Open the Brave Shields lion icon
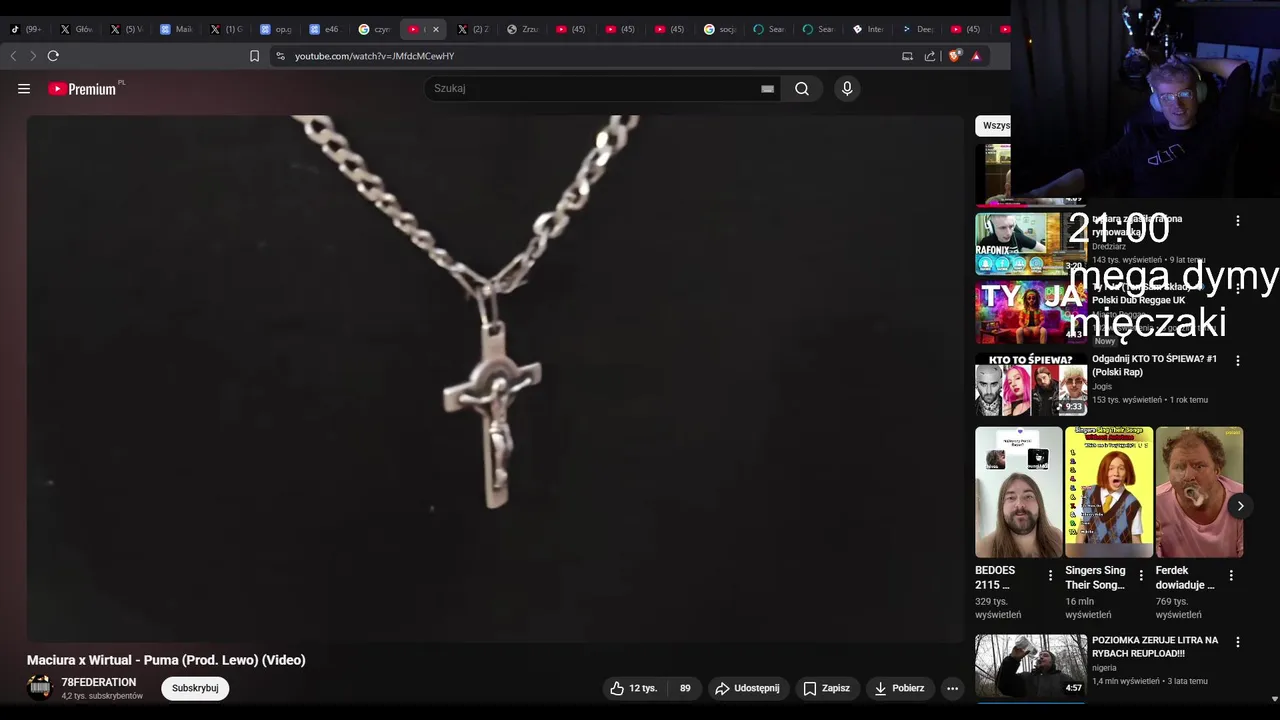This screenshot has height=720, width=1280. tap(954, 56)
